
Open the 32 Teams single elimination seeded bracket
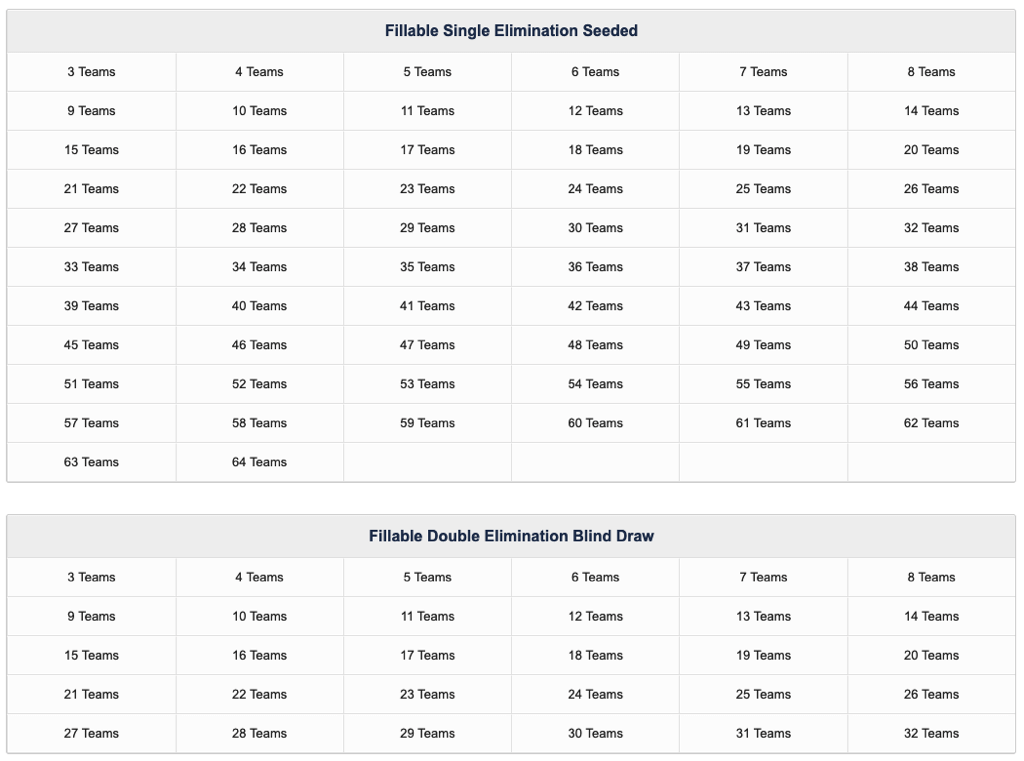click(x=931, y=227)
